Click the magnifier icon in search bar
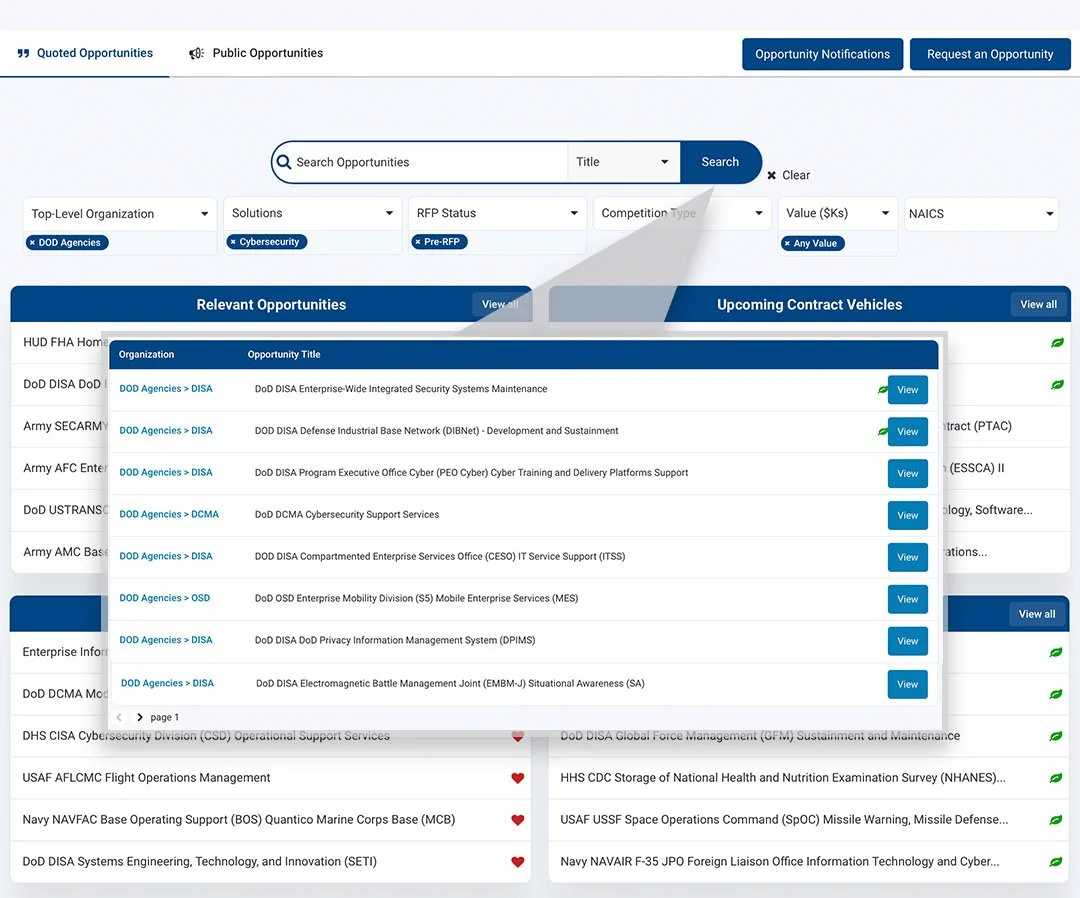The height and width of the screenshot is (898, 1080). click(283, 162)
